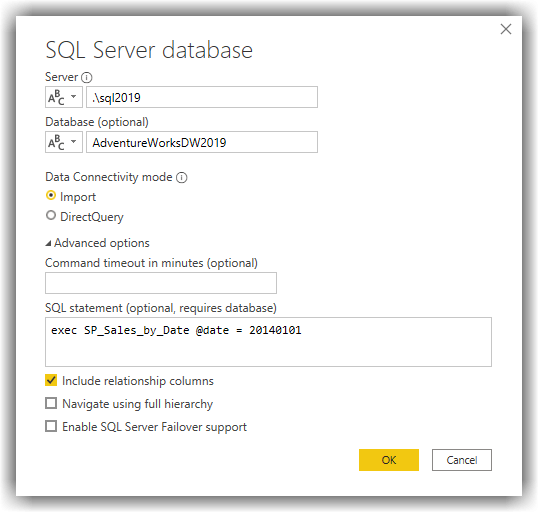Enable SQL Server Failover support checkbox
Screen dimensions: 539x513
click(x=51, y=426)
